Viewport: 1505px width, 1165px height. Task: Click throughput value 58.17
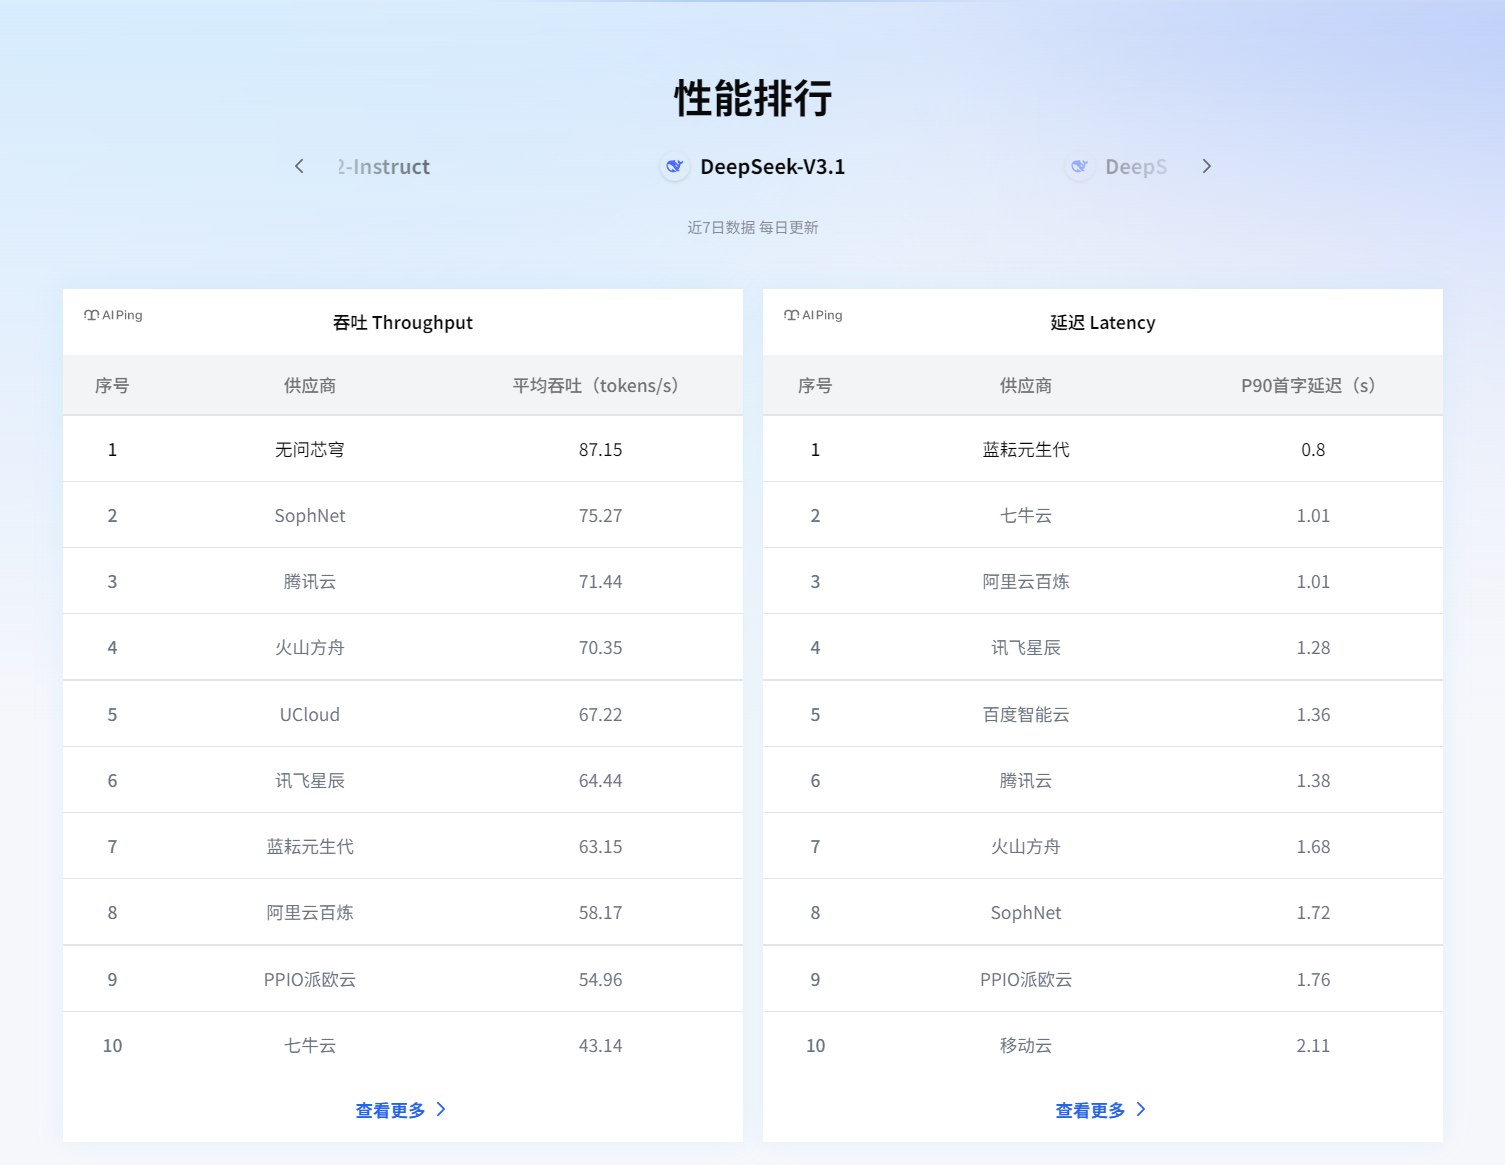600,913
